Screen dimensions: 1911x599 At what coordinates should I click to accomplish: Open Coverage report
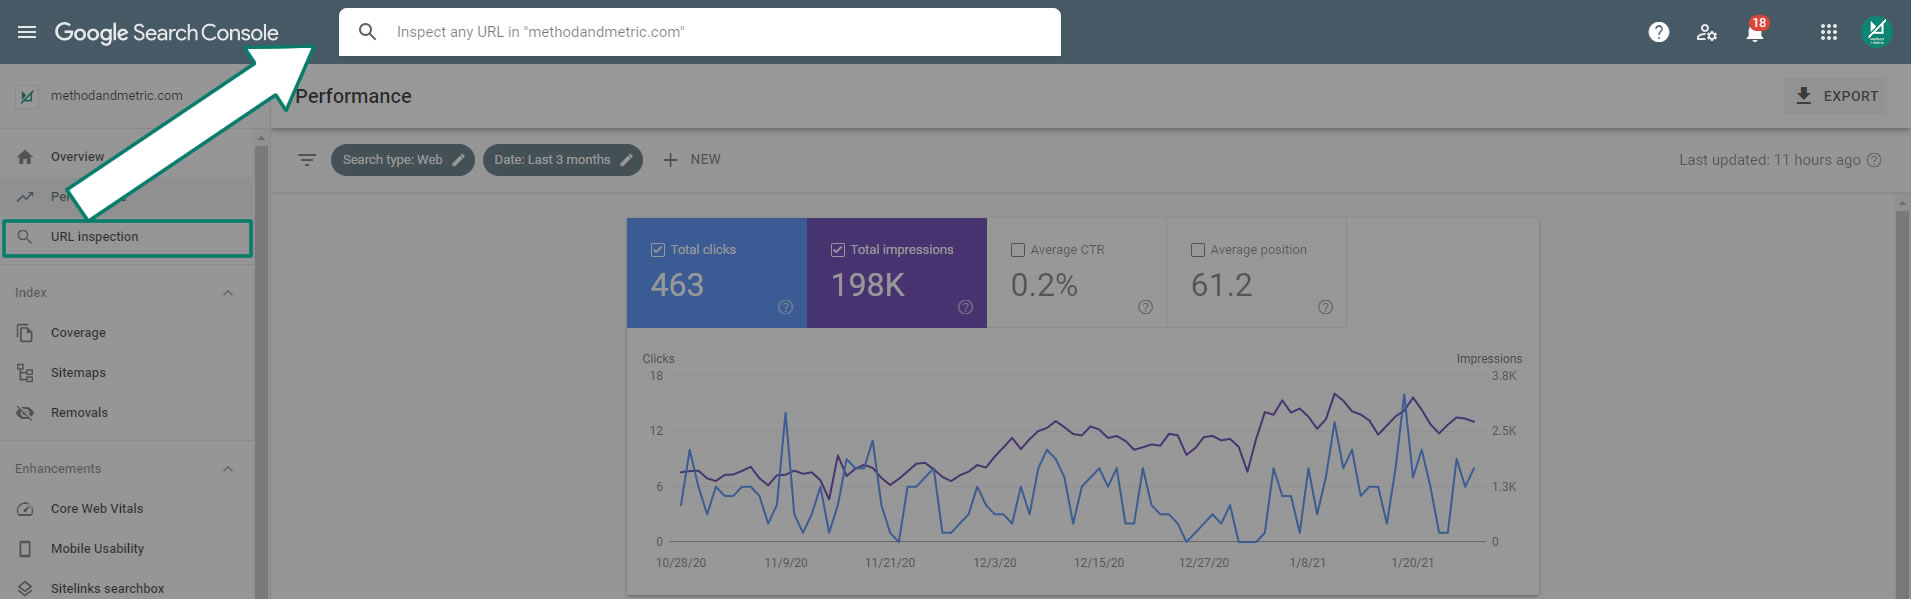point(127,333)
